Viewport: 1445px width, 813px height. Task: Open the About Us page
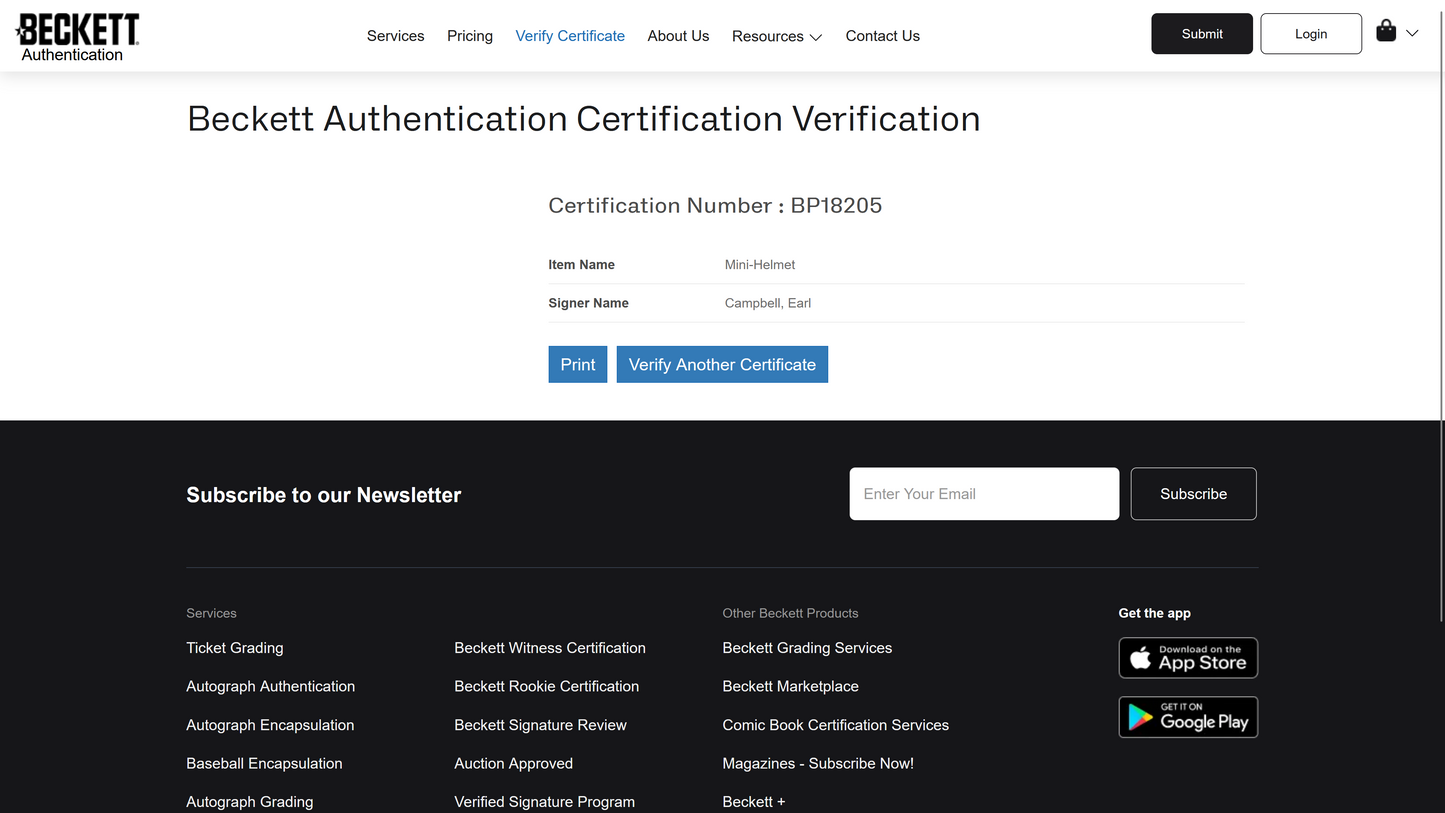coord(678,36)
